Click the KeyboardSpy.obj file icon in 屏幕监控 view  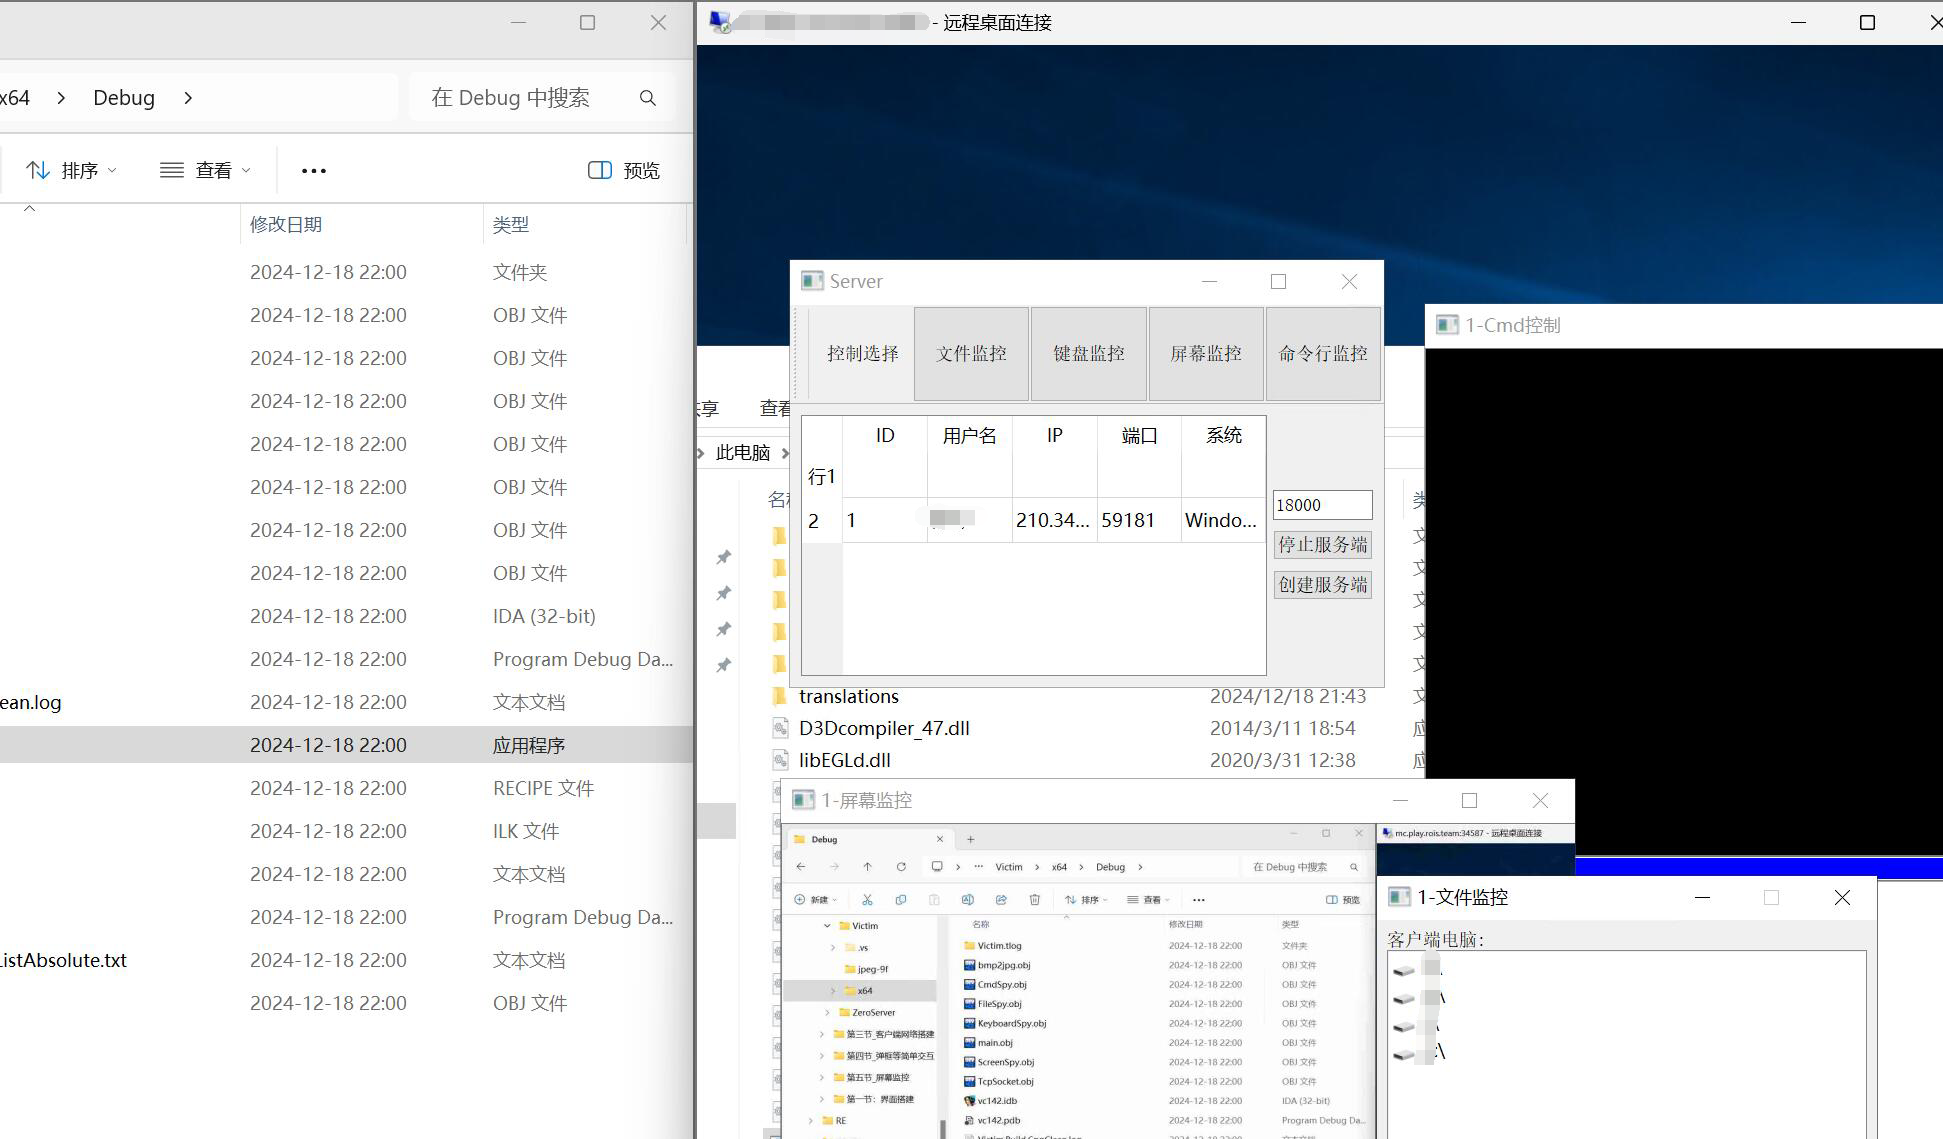click(x=969, y=1023)
